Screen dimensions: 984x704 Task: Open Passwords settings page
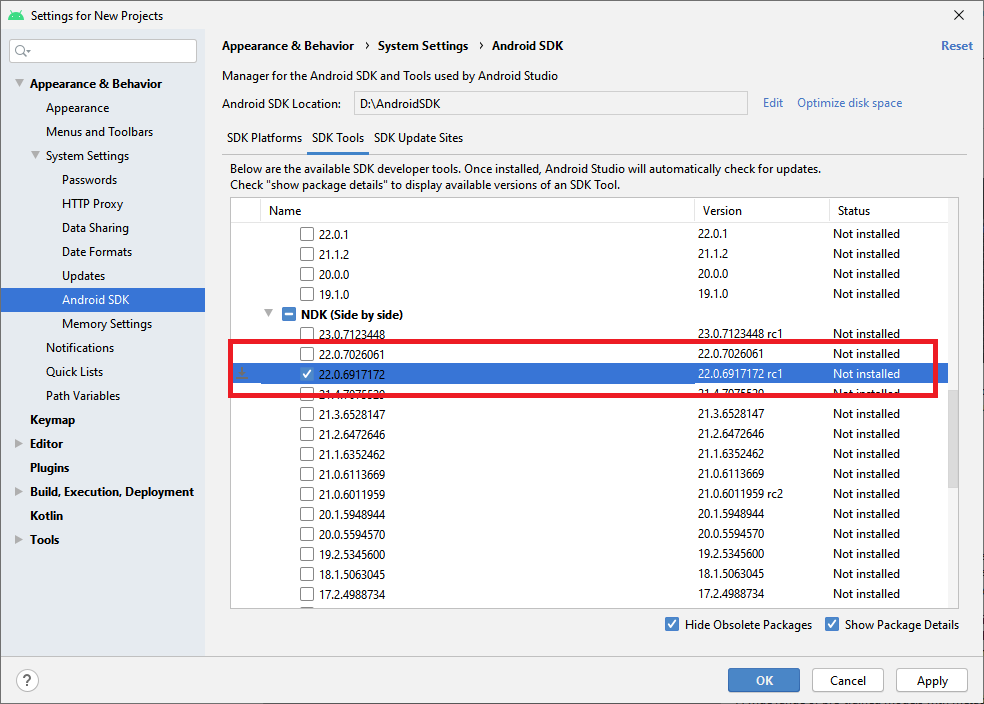[x=89, y=179]
